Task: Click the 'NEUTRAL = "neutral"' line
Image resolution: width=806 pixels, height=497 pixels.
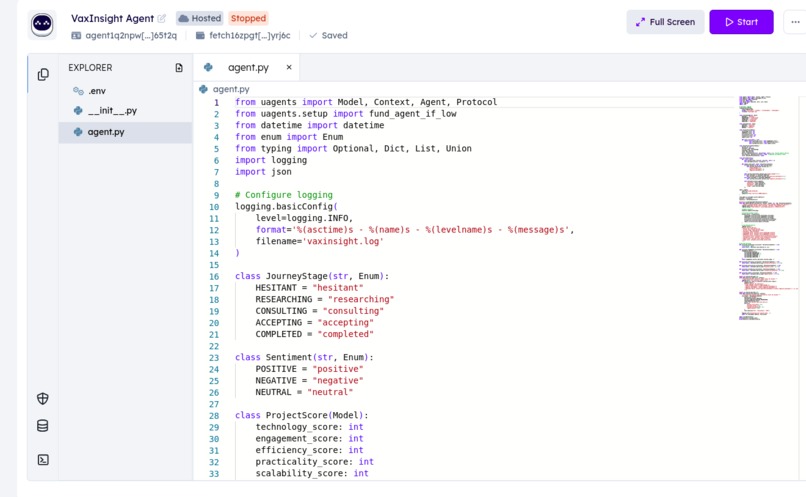Action: click(x=304, y=392)
